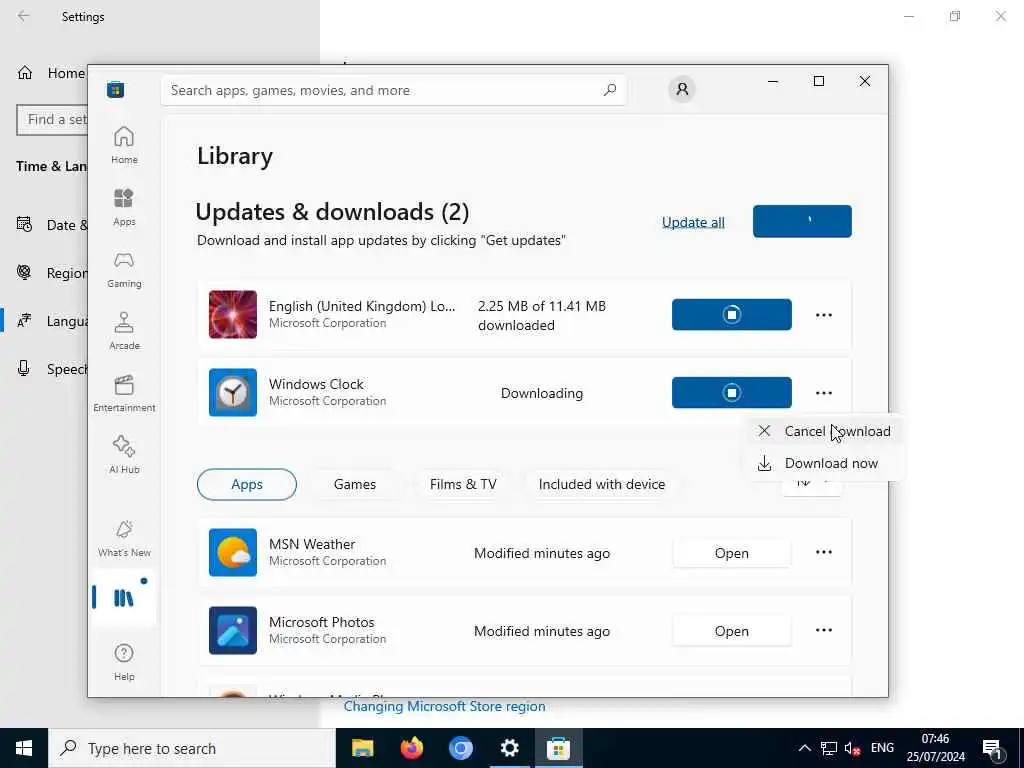Open File Explorer from the taskbar

(362, 748)
